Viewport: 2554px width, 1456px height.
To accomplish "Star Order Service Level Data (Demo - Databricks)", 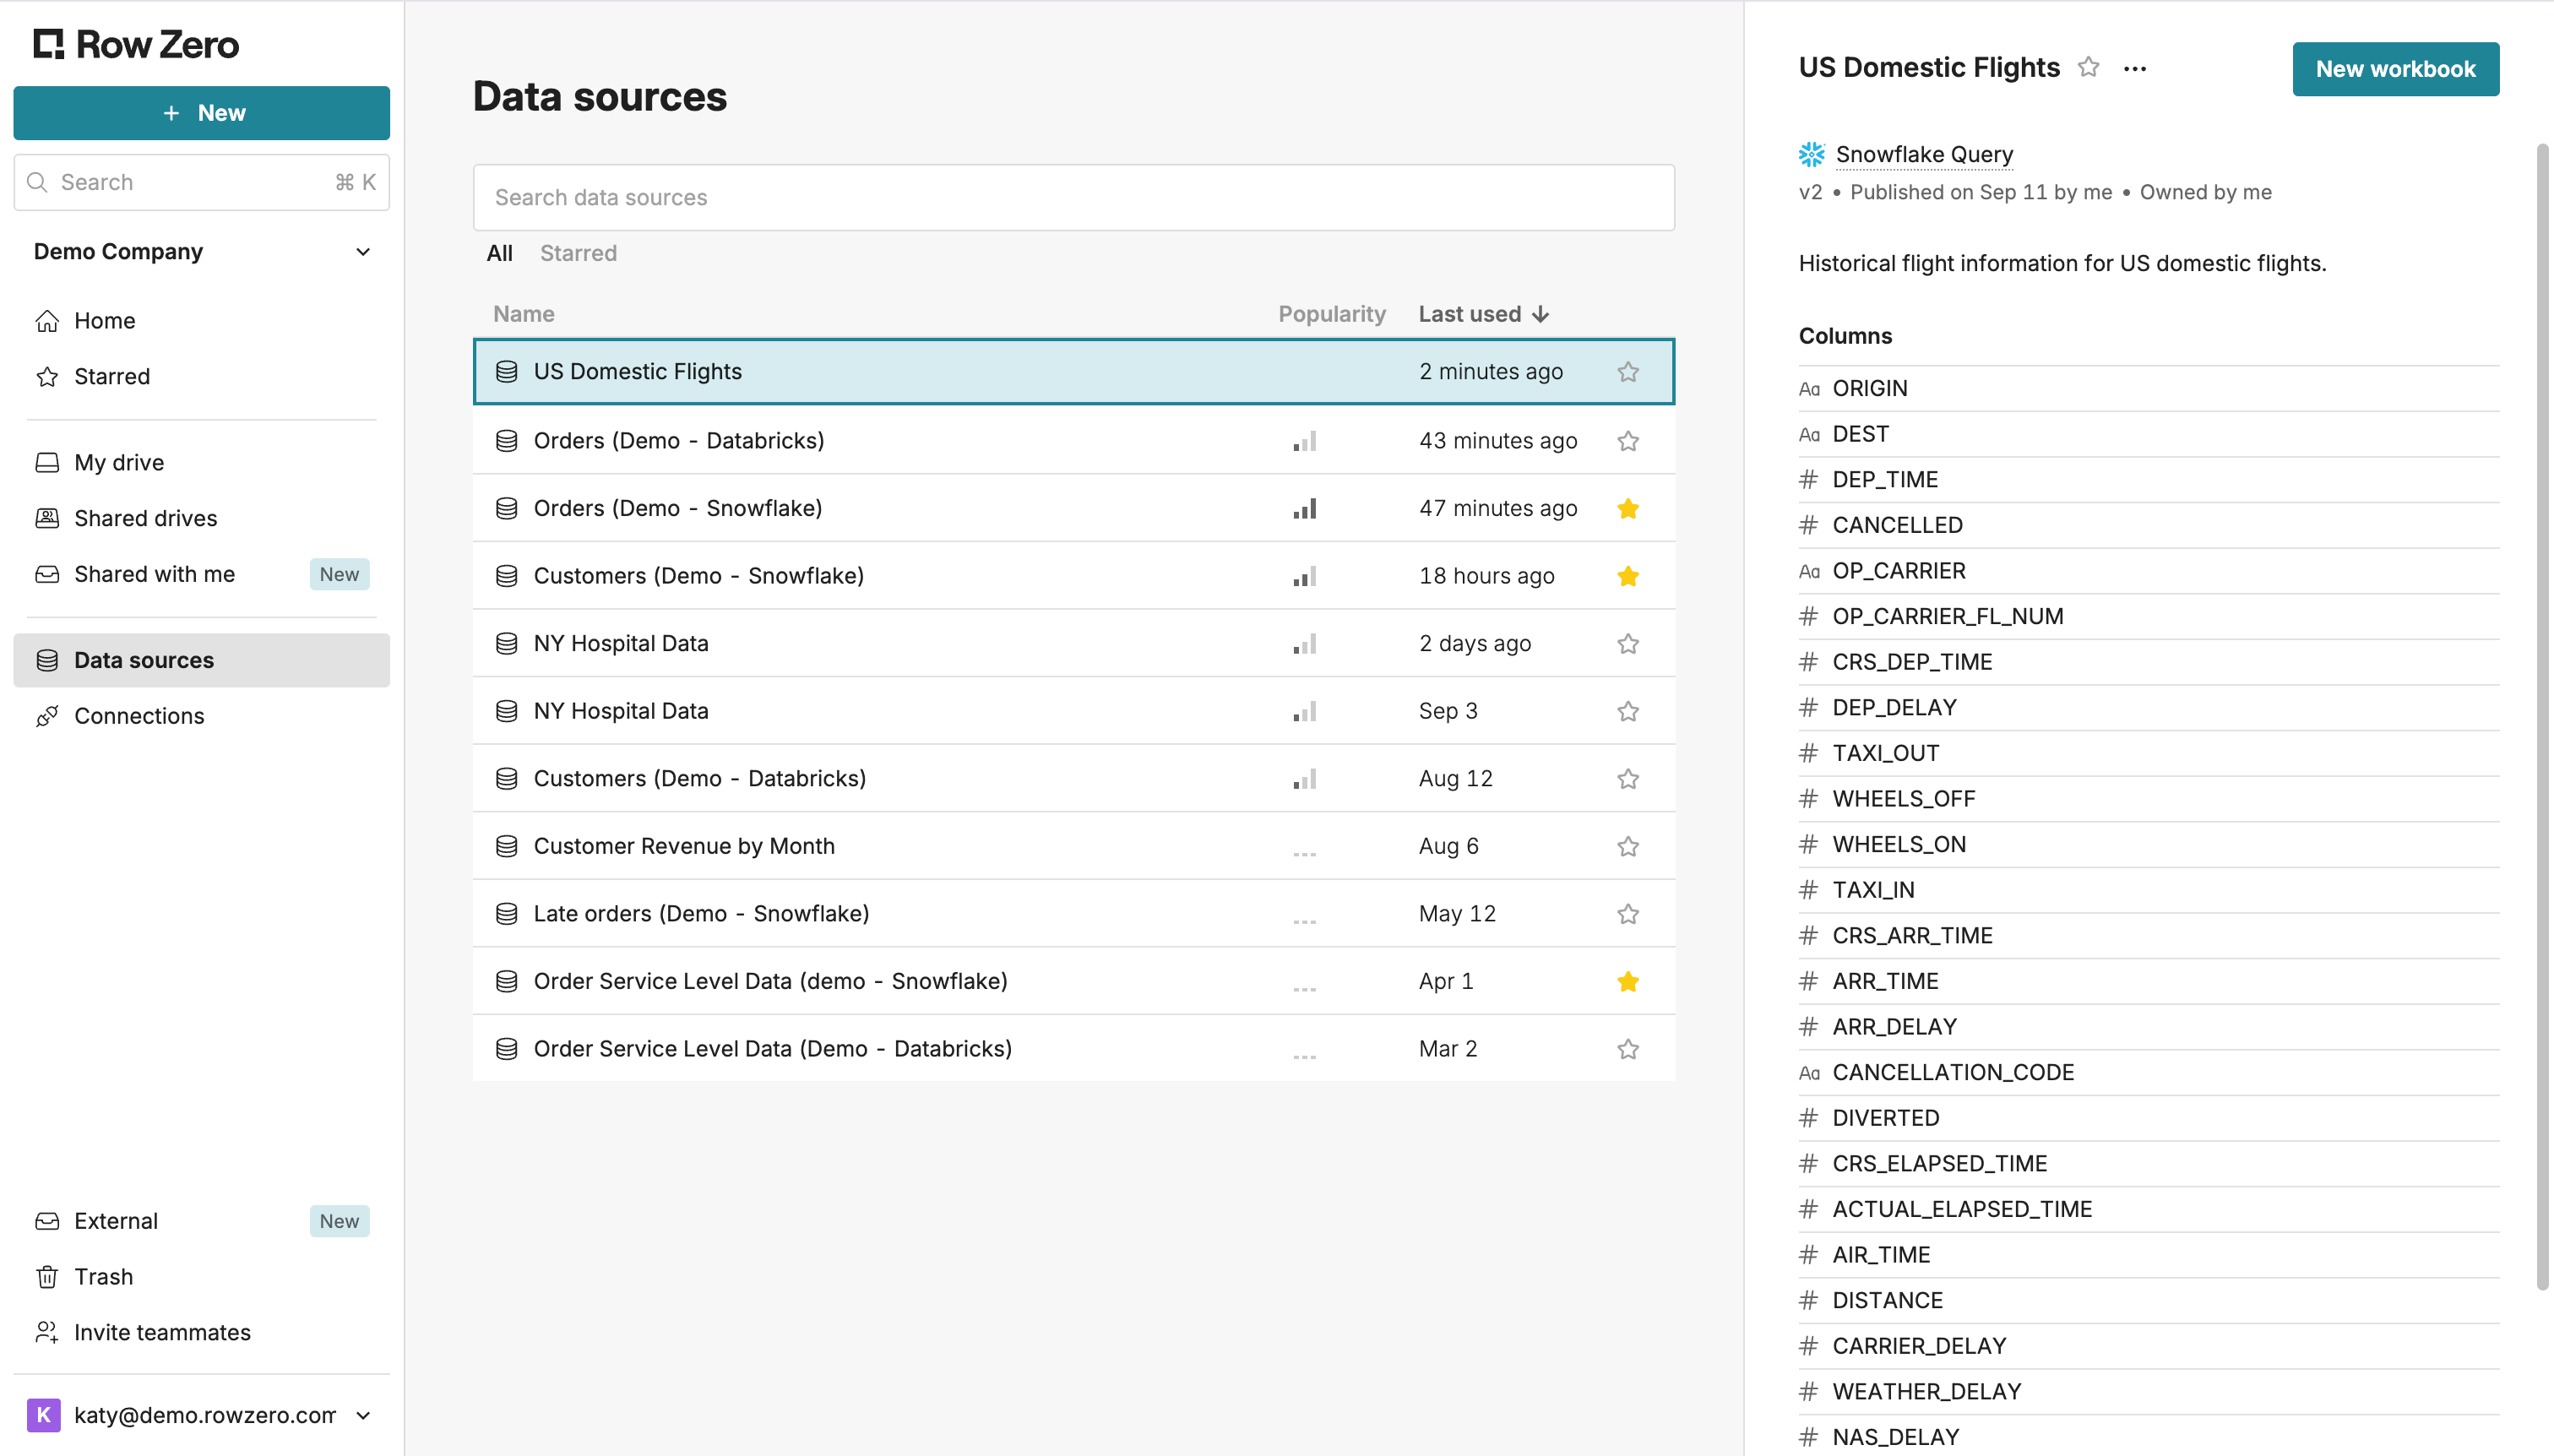I will (1628, 1049).
